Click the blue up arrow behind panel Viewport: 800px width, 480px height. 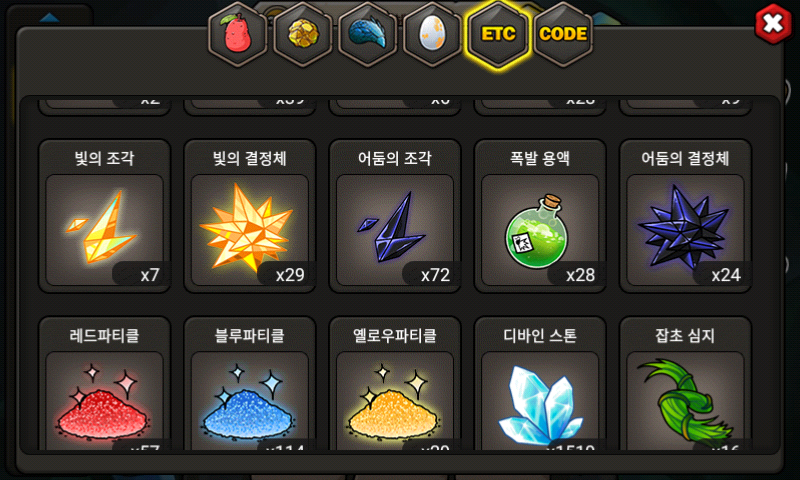[x=49, y=18]
